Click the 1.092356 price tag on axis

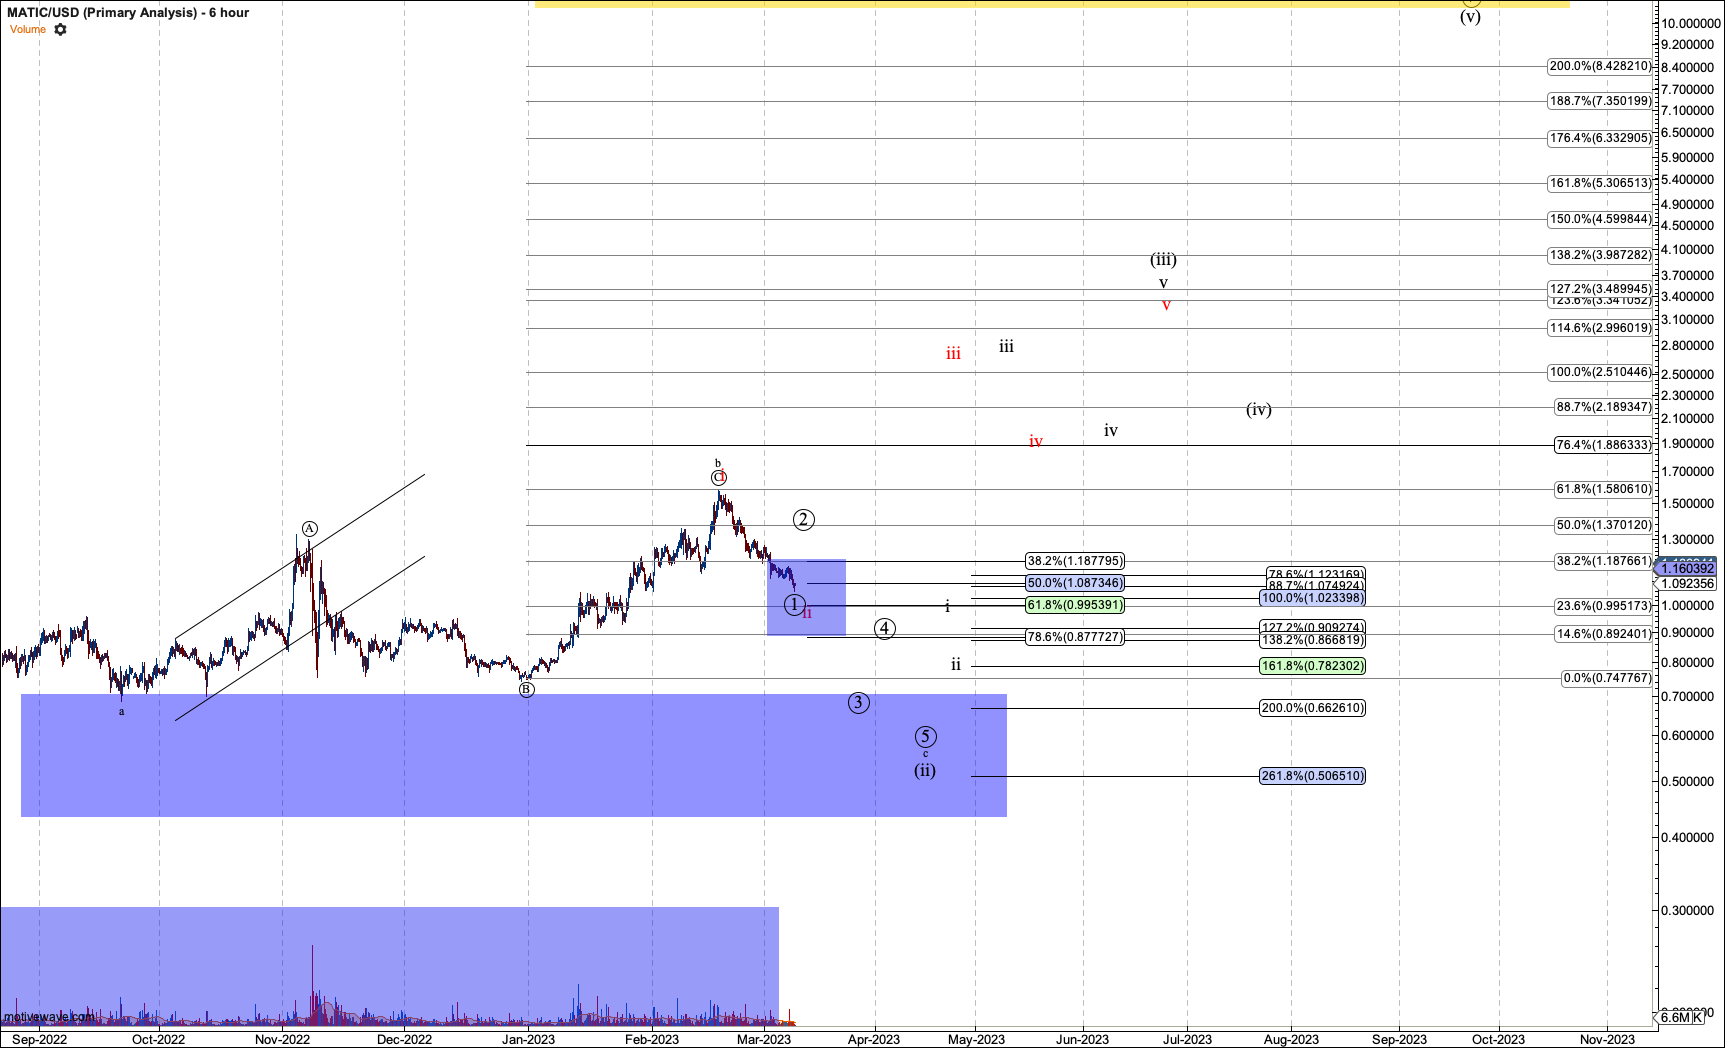tap(1688, 583)
